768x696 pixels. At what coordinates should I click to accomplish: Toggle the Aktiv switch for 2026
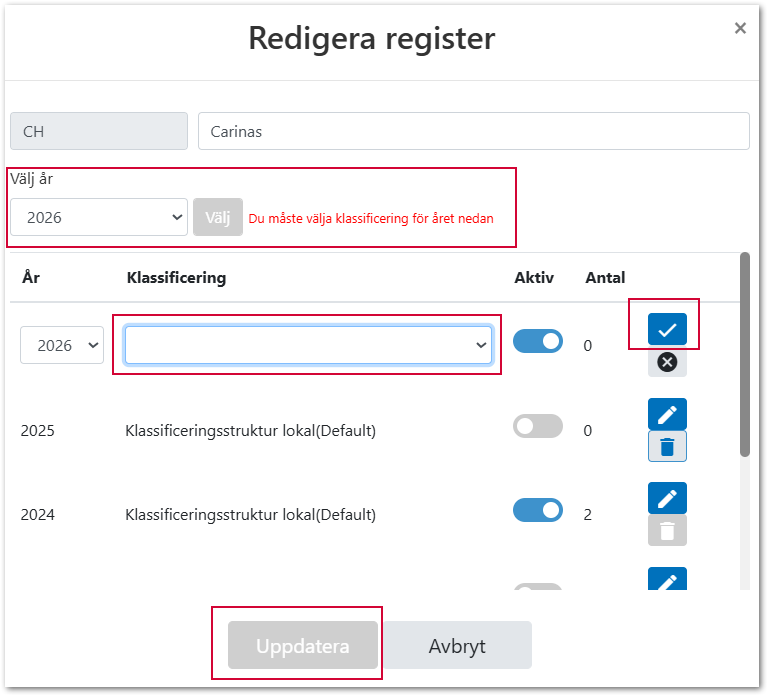[x=538, y=342]
